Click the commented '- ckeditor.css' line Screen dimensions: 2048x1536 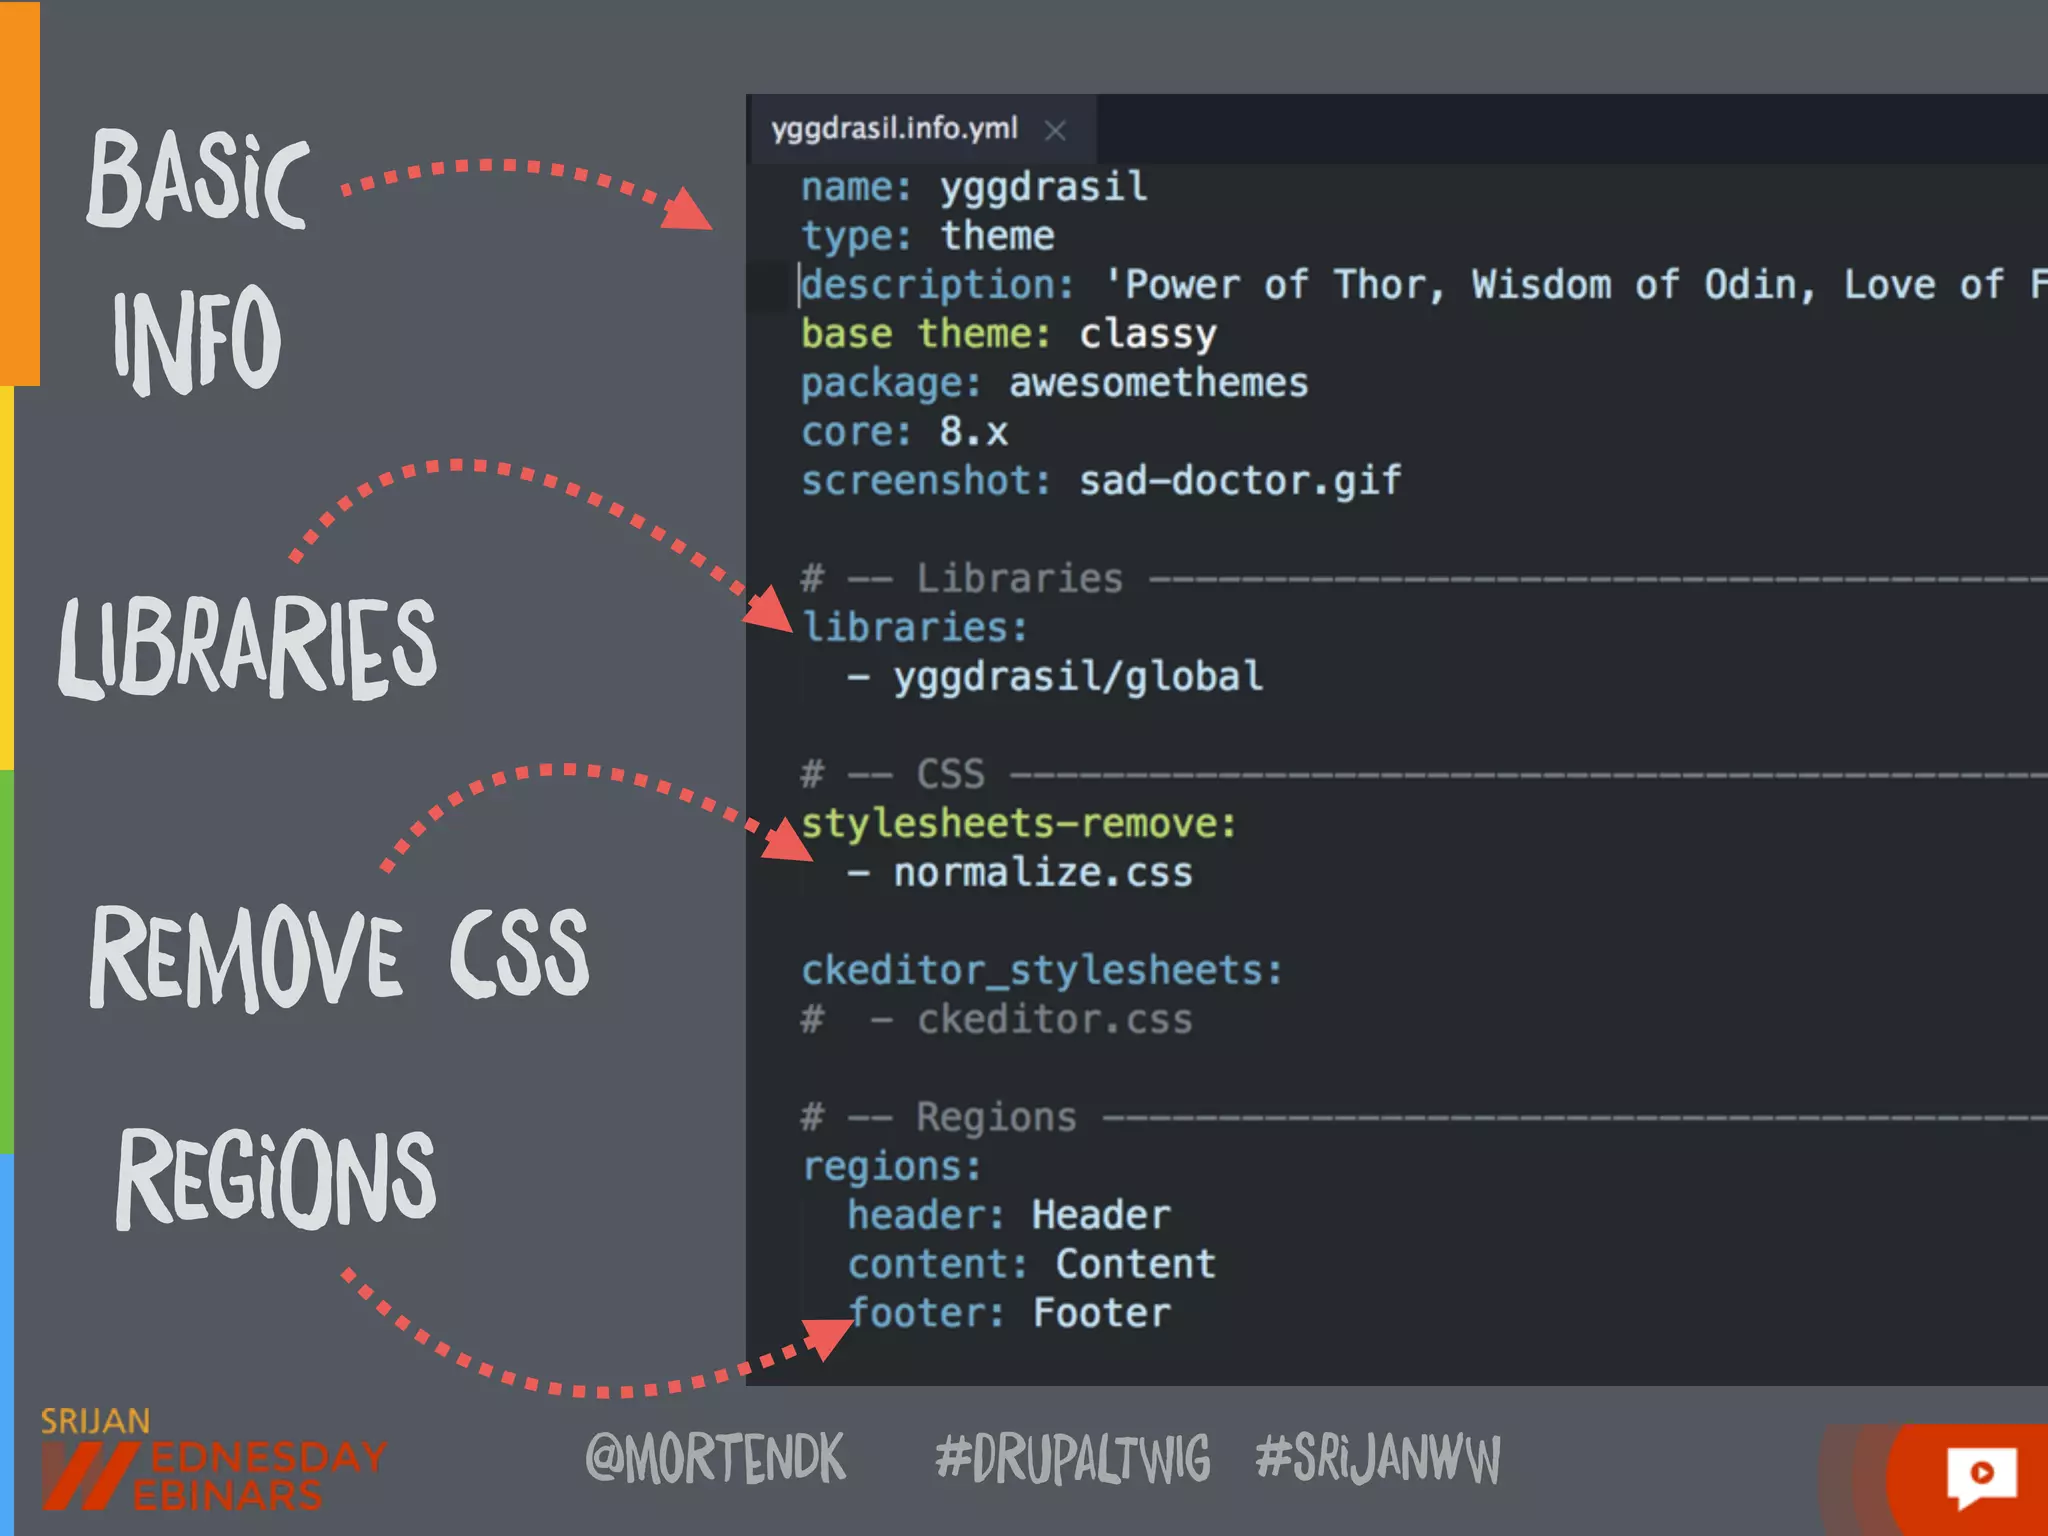click(996, 1020)
